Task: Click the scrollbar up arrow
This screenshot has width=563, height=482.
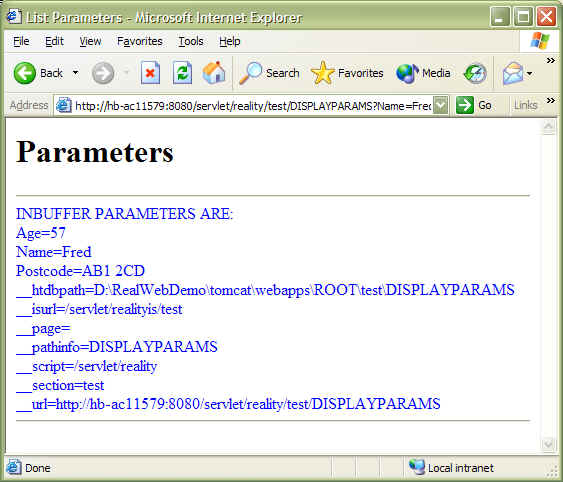Action: click(548, 126)
